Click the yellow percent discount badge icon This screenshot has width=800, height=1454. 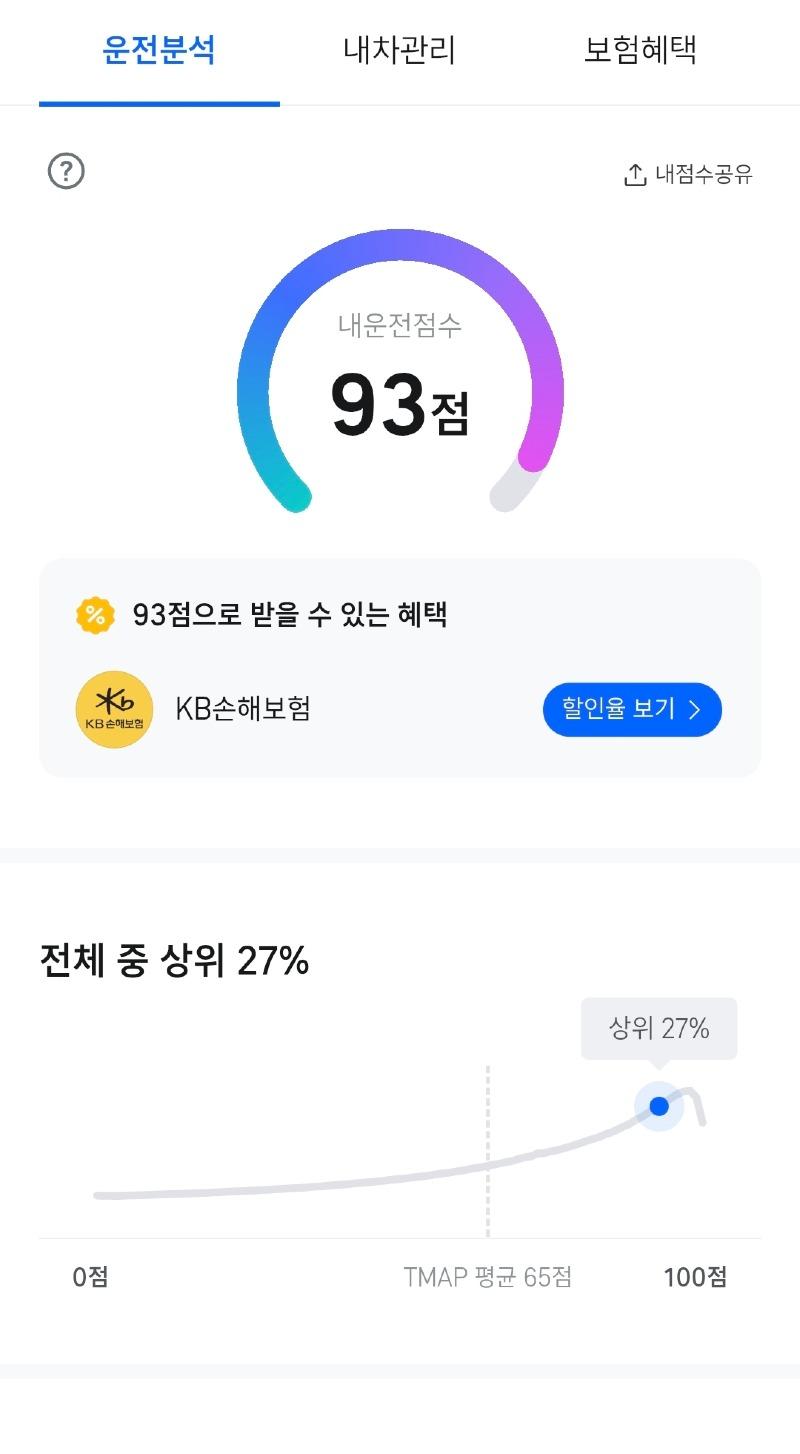point(95,615)
